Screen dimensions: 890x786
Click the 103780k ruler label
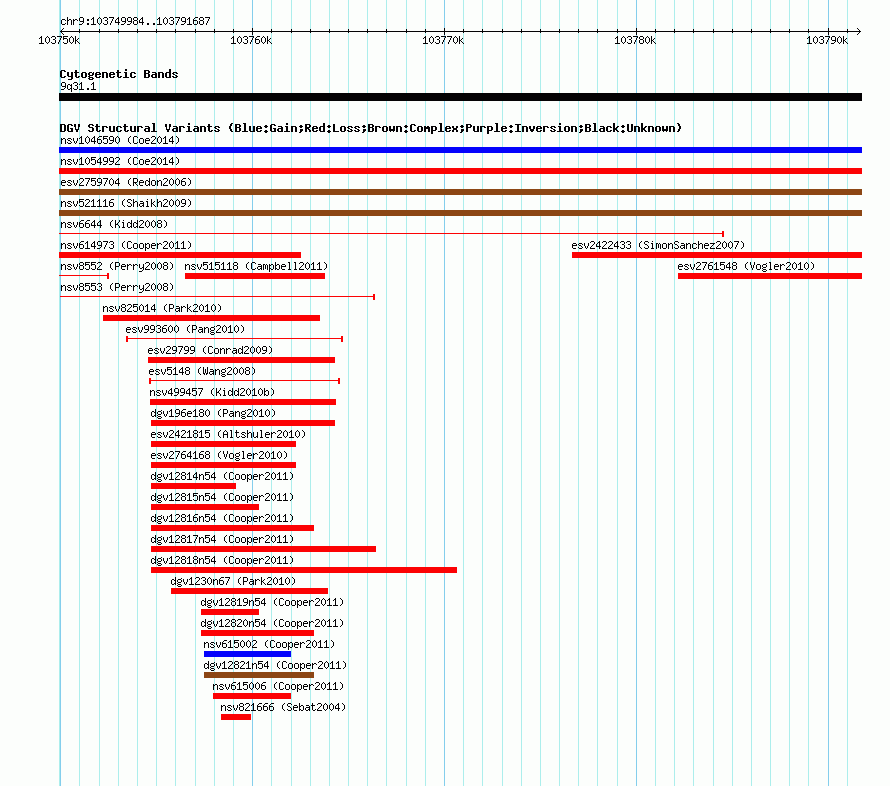pyautogui.click(x=635, y=40)
